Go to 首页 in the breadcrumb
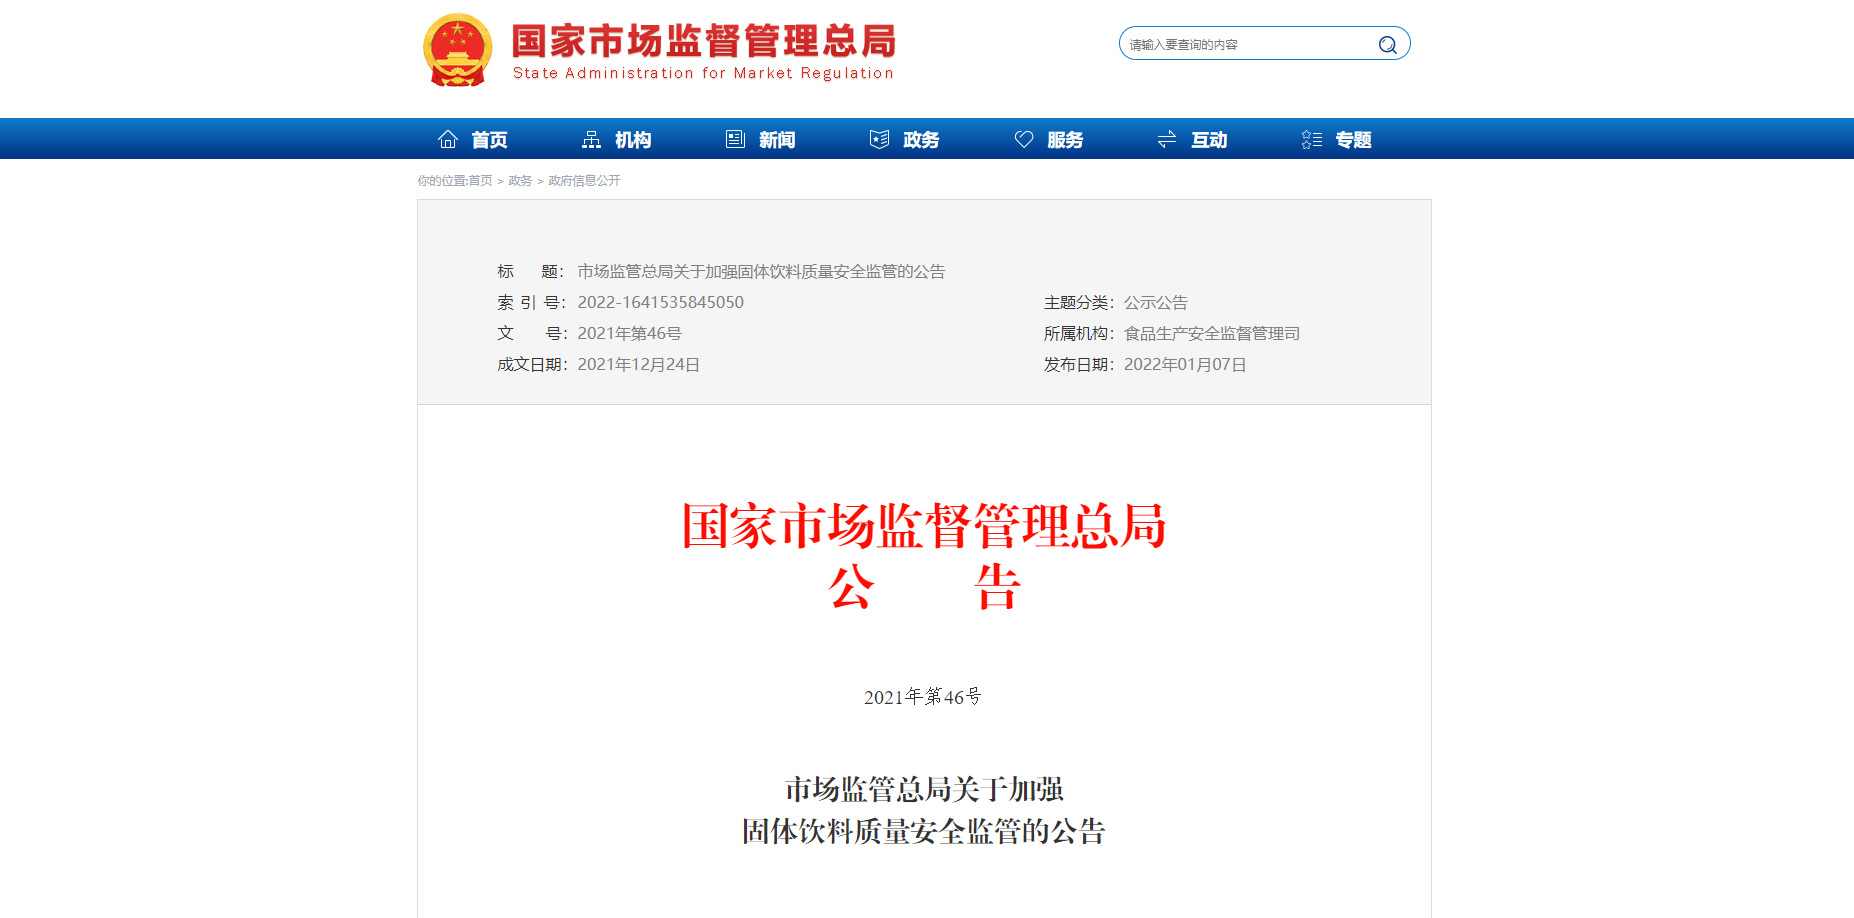This screenshot has width=1854, height=918. tap(481, 181)
